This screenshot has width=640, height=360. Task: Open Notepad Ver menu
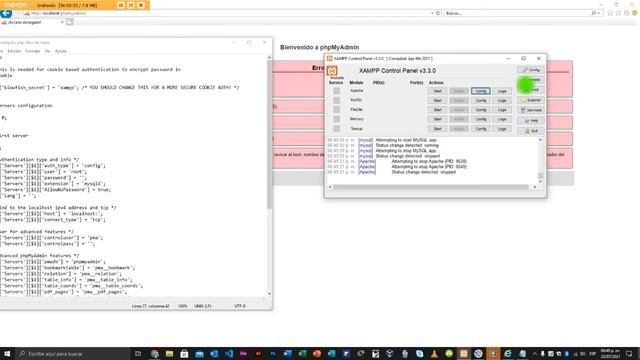pos(47,51)
